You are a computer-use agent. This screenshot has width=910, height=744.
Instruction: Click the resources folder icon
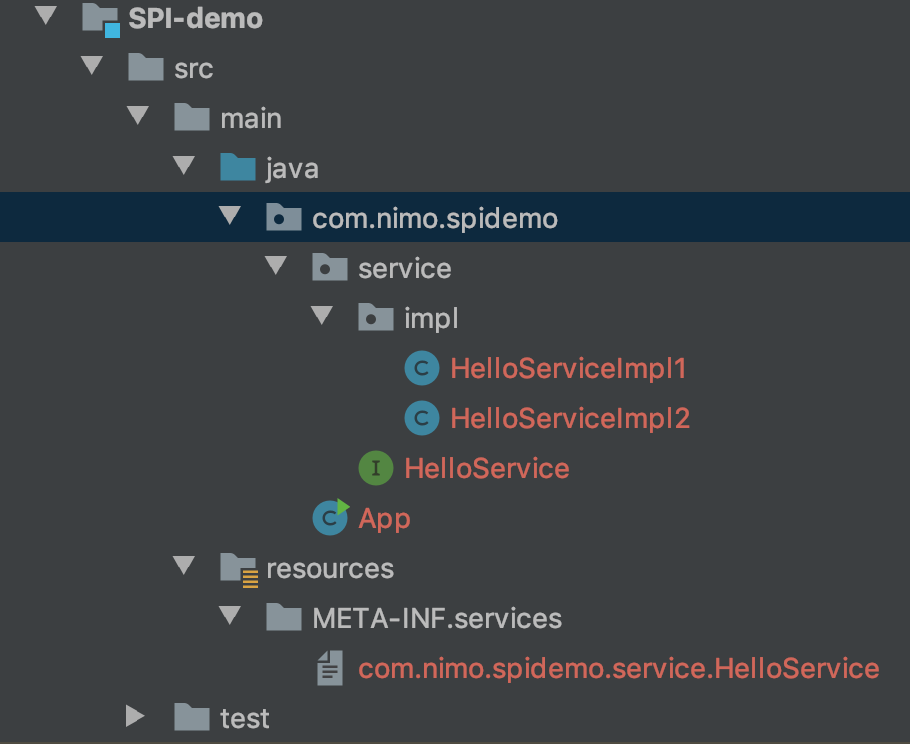(x=239, y=569)
